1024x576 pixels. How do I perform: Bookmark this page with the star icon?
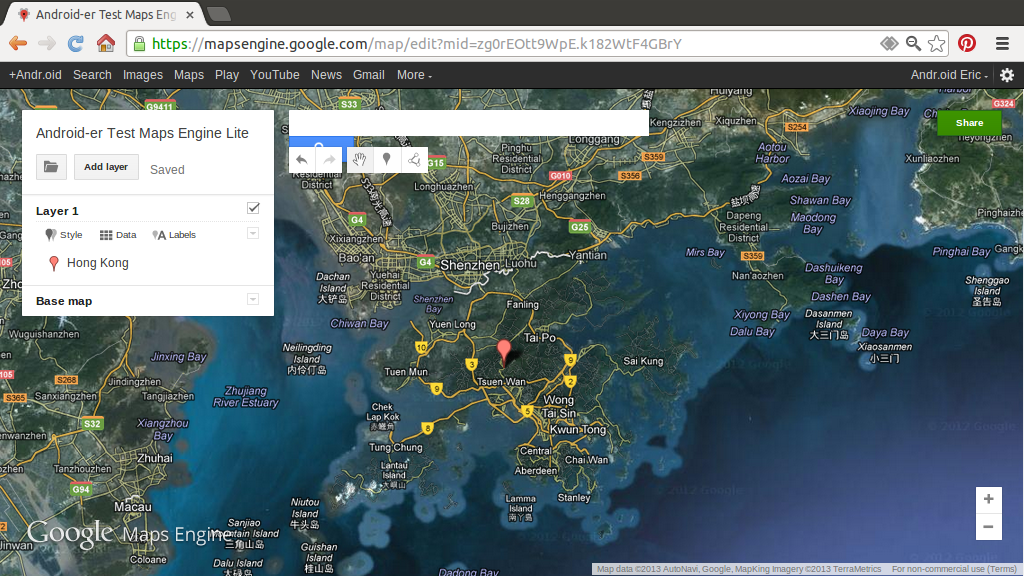(x=936, y=44)
